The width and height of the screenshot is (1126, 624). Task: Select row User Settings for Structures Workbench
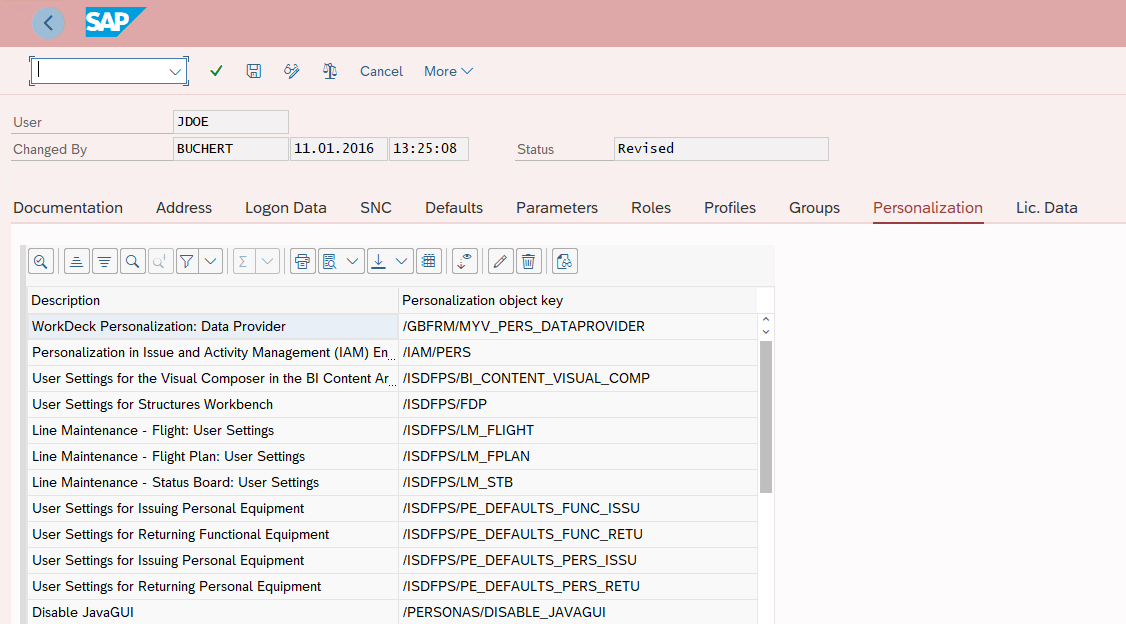[x=213, y=404]
